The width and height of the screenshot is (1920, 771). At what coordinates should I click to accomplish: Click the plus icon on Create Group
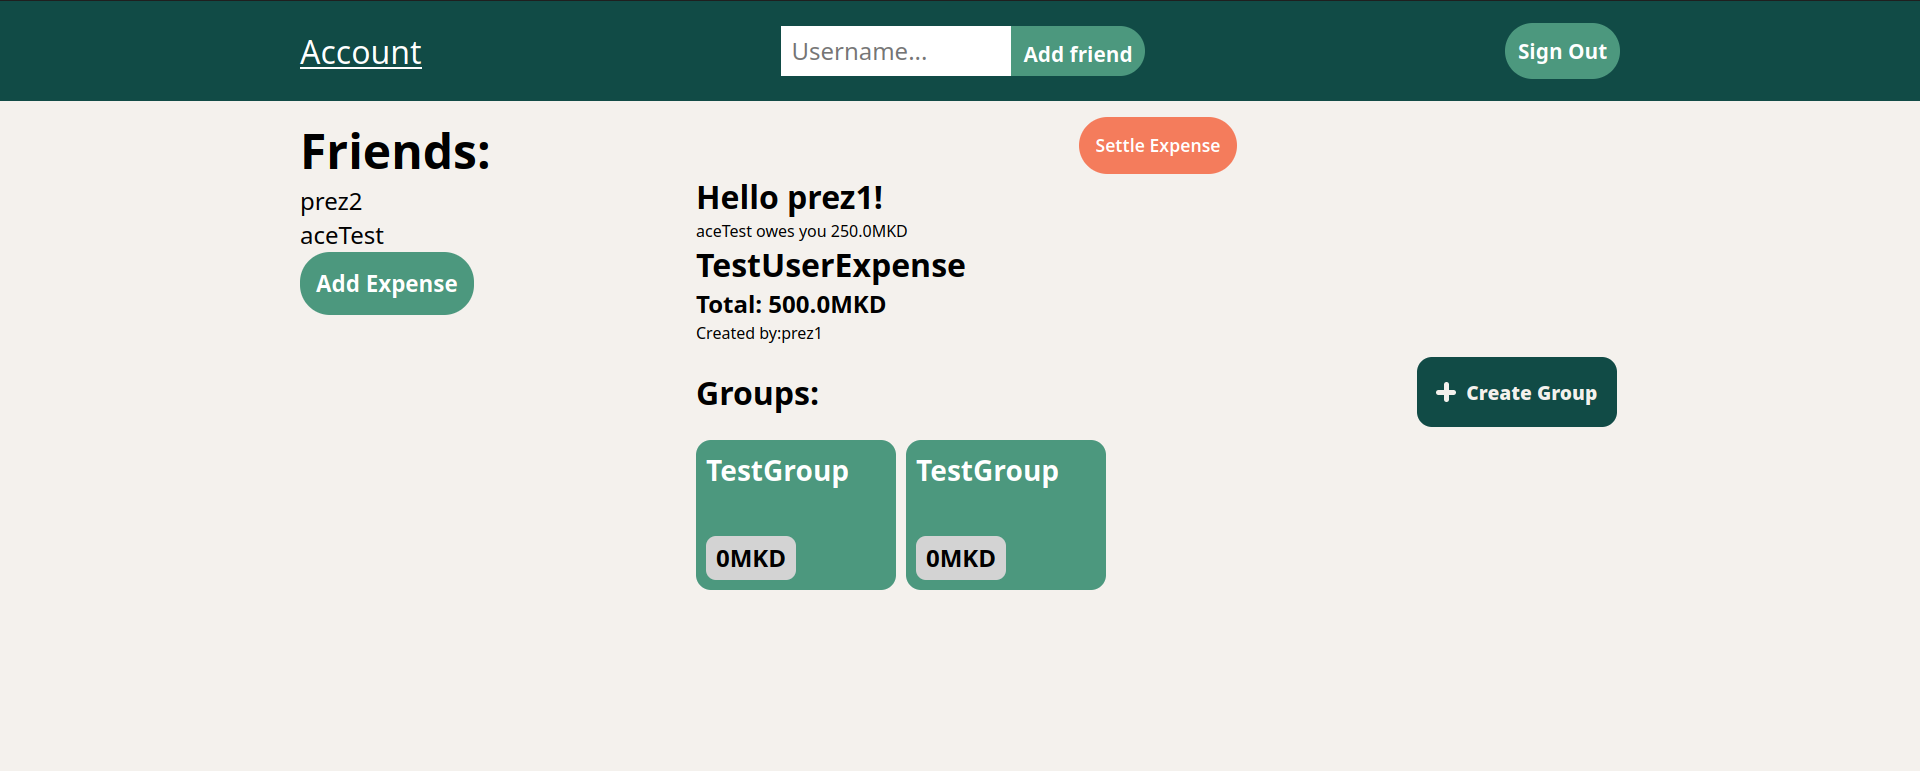click(1445, 392)
